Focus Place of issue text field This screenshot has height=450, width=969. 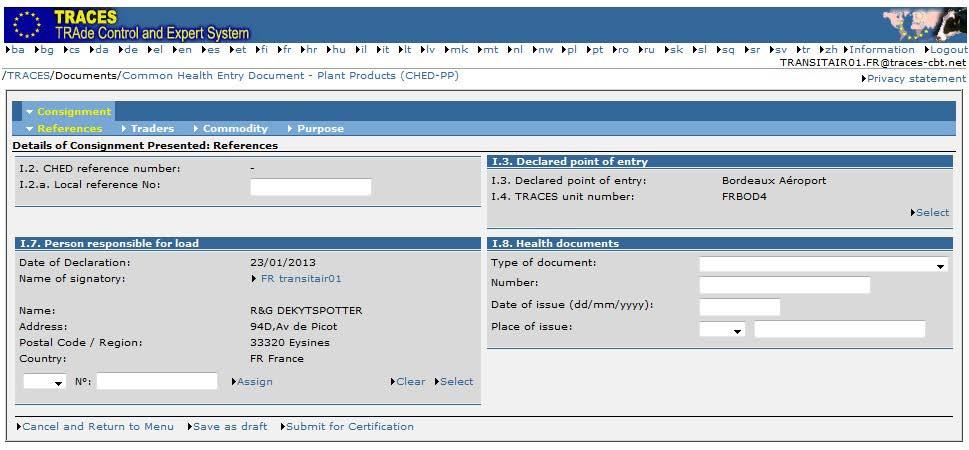click(840, 329)
